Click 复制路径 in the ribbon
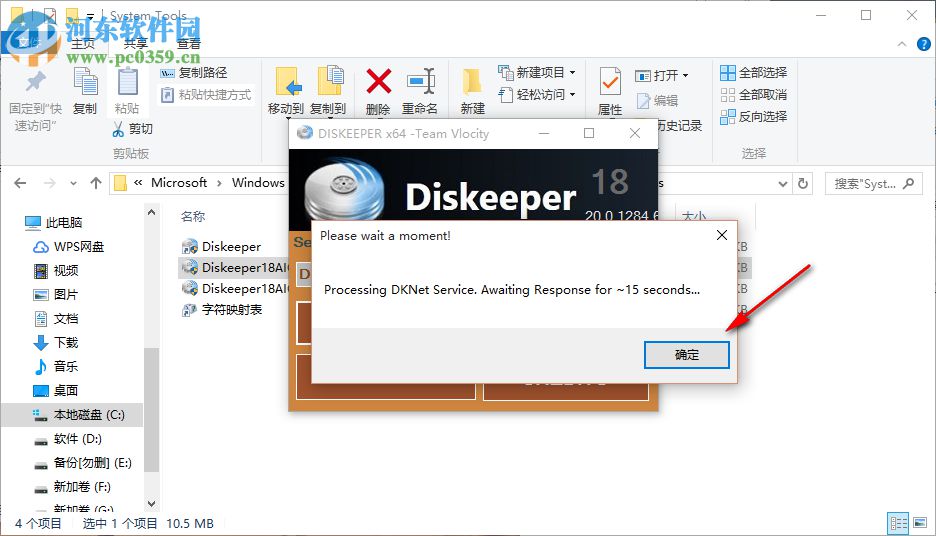Viewport: 936px width, 536px height. (194, 73)
